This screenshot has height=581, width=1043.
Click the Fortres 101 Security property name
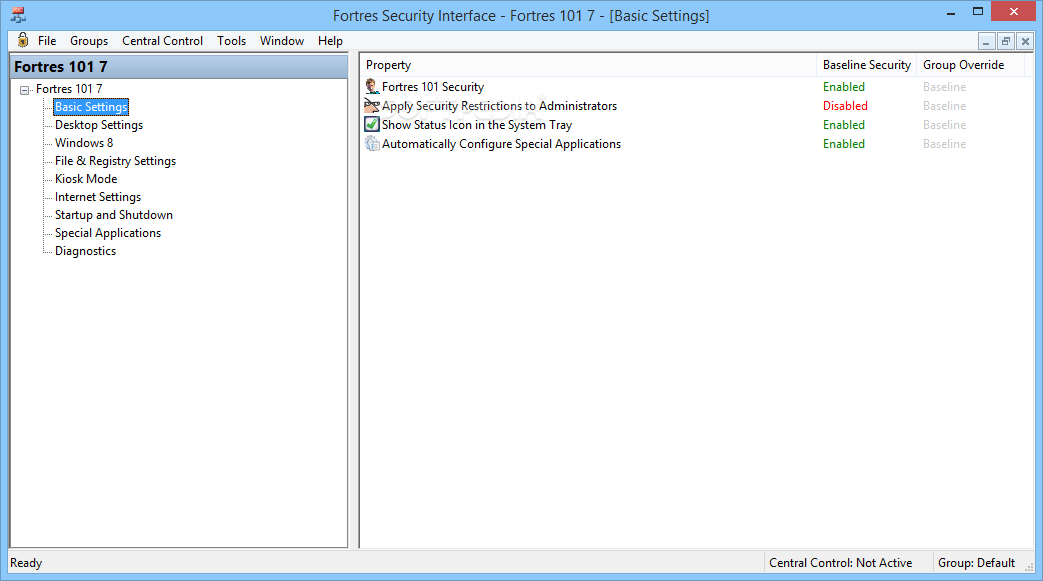432,87
